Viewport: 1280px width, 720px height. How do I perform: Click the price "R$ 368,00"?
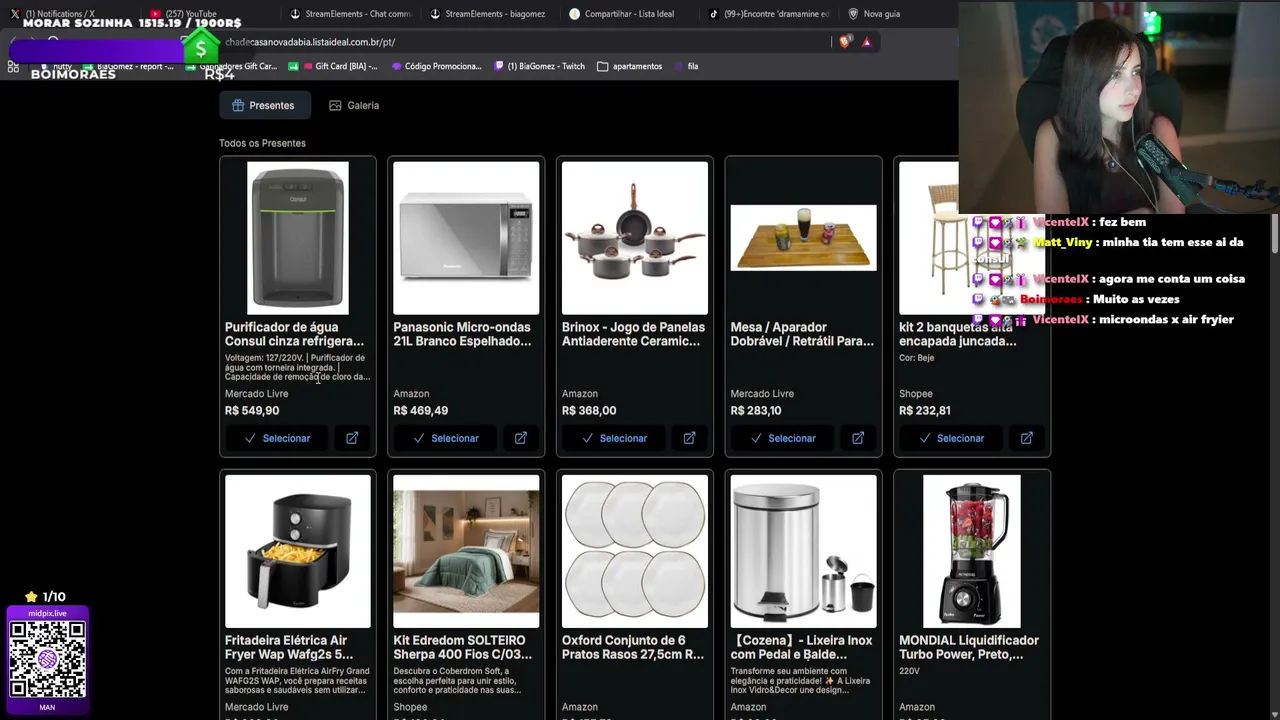tap(589, 411)
